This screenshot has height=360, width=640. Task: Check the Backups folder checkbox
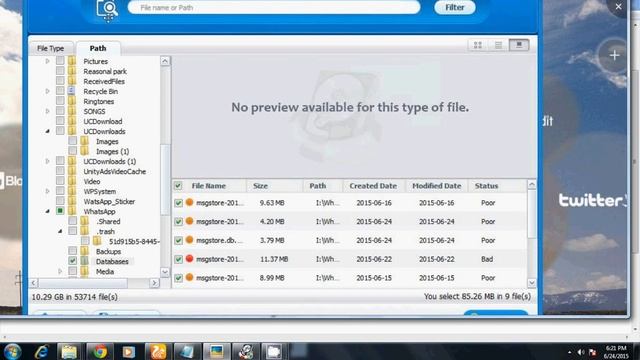(x=72, y=251)
